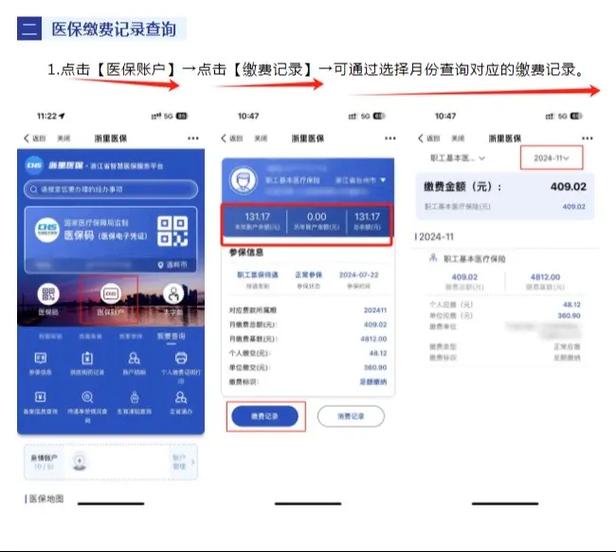Open the more menu on the account screen

390,138
